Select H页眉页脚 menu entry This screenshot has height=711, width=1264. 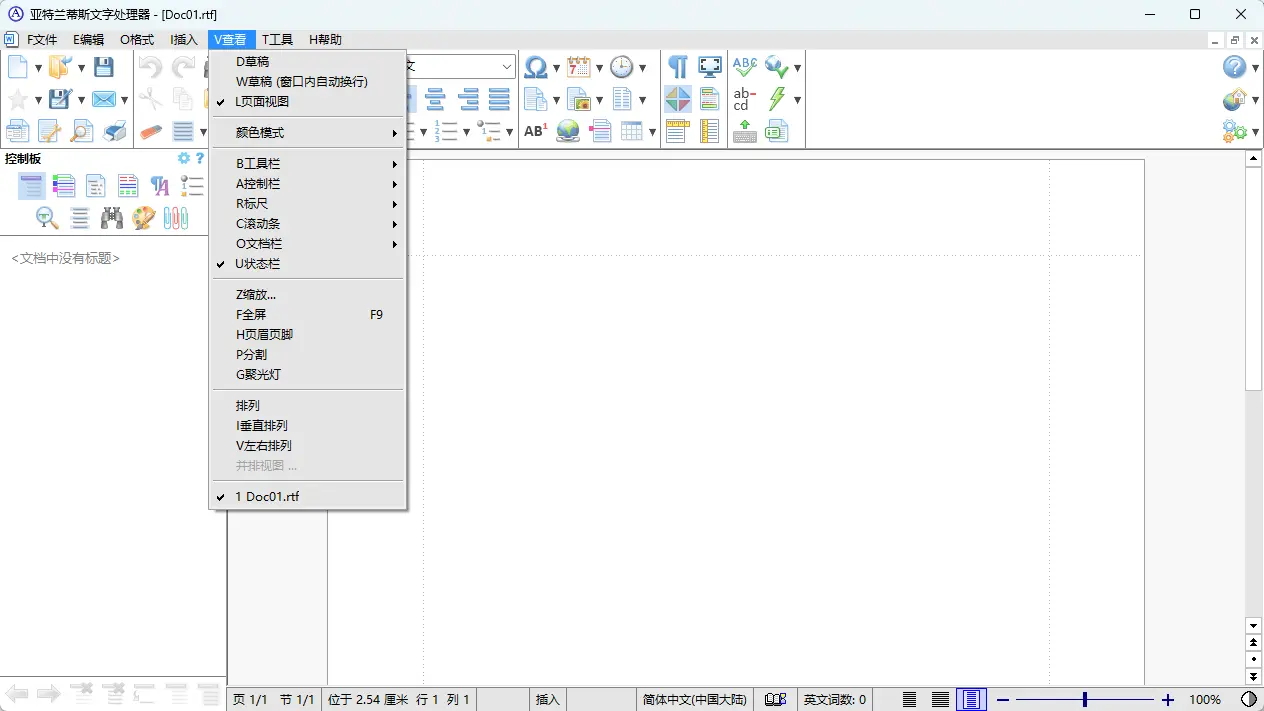[x=307, y=335]
